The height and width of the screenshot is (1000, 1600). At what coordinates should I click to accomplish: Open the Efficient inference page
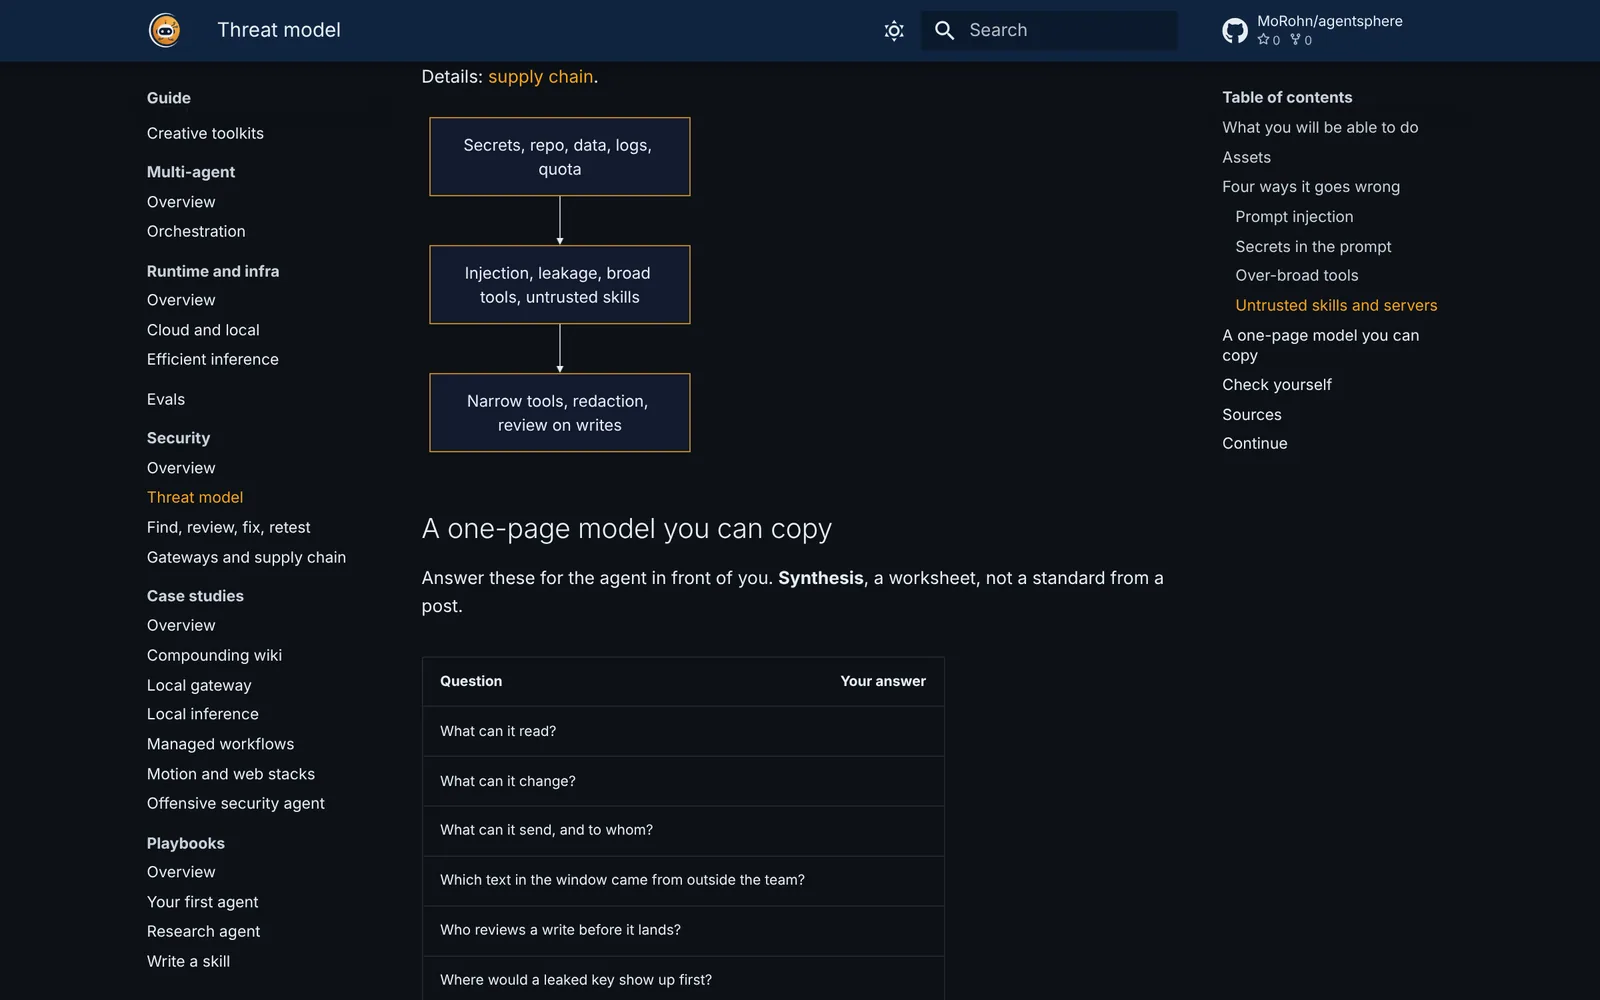(x=213, y=359)
